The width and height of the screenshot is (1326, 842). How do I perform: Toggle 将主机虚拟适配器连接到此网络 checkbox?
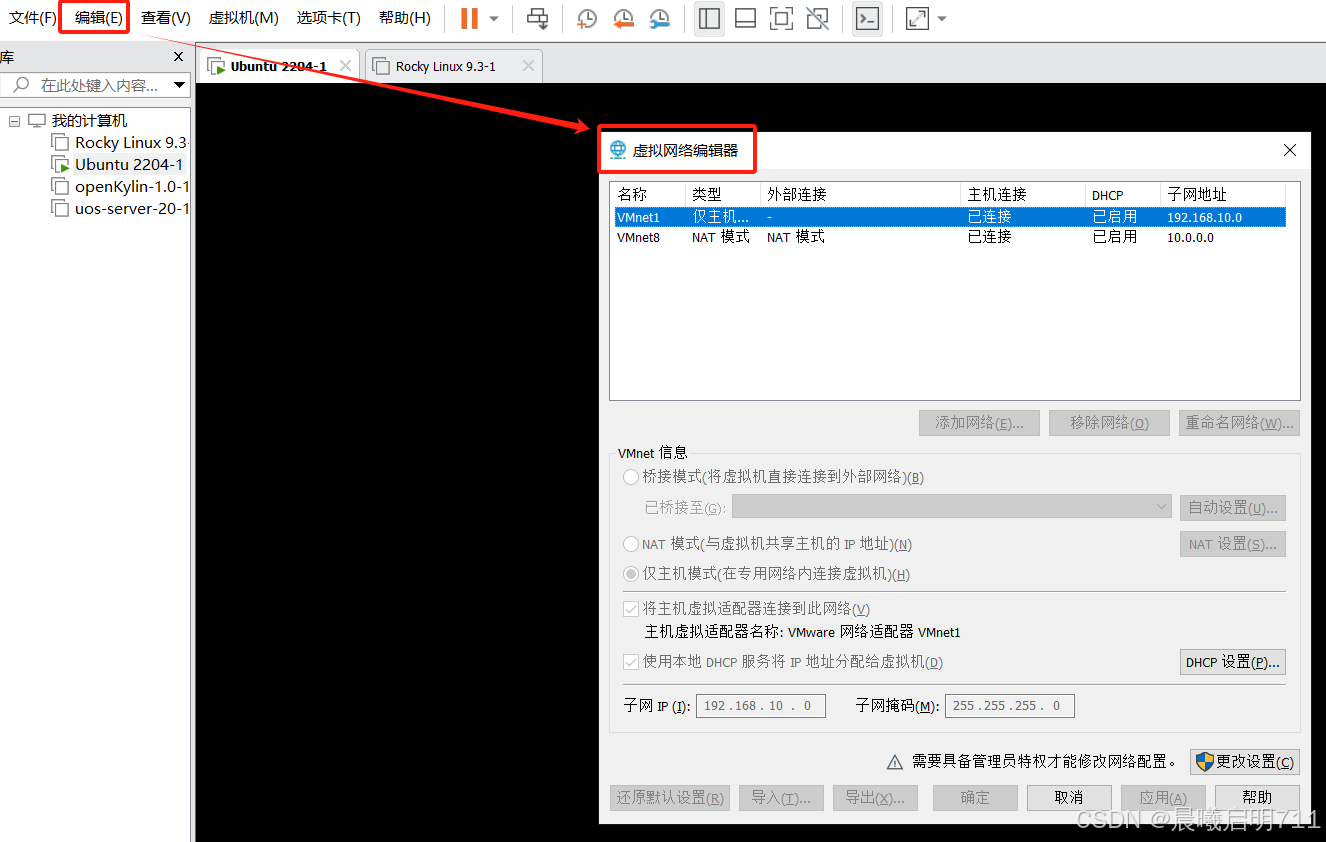(631, 608)
